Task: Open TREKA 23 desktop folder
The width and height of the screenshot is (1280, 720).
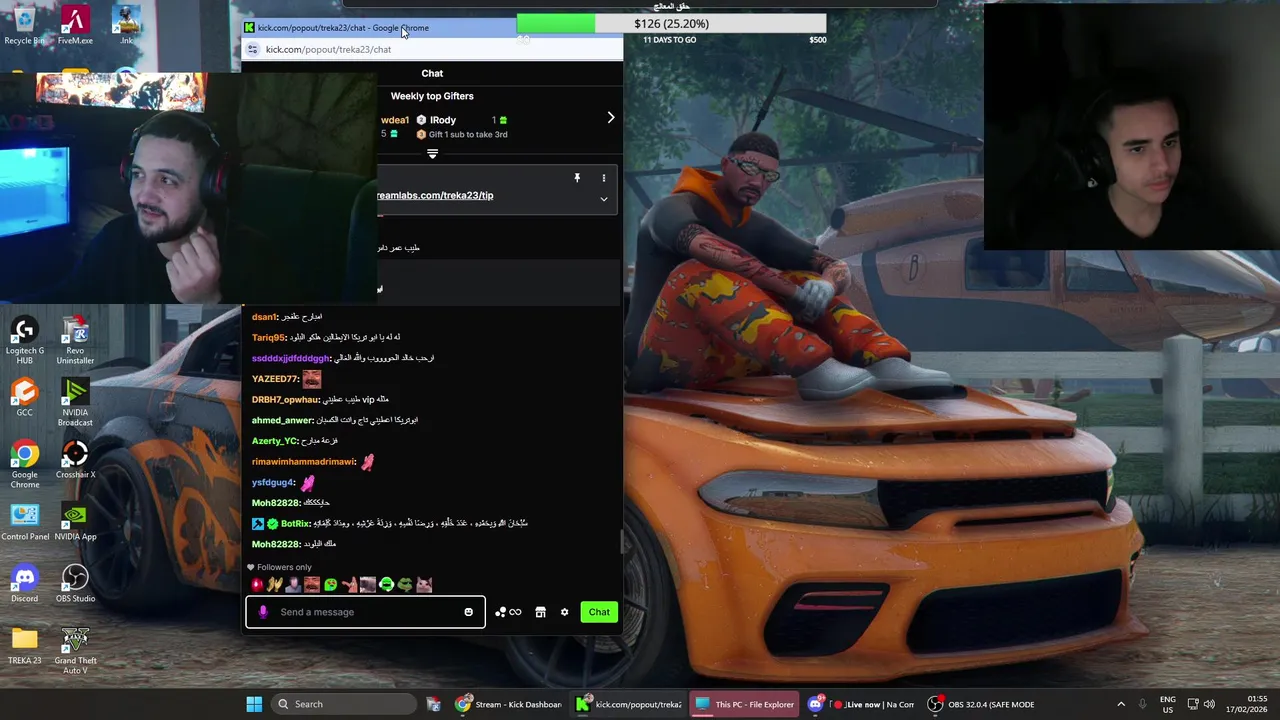Action: (x=24, y=645)
